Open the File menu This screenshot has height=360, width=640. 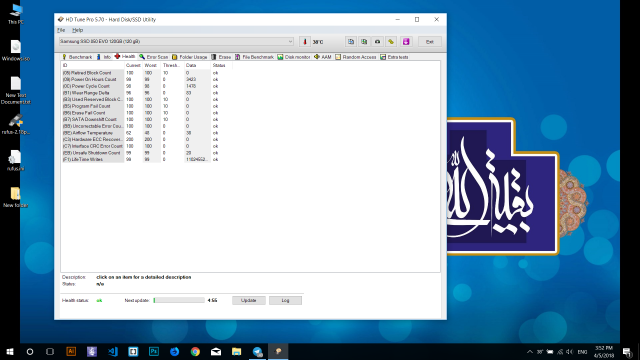[61, 30]
